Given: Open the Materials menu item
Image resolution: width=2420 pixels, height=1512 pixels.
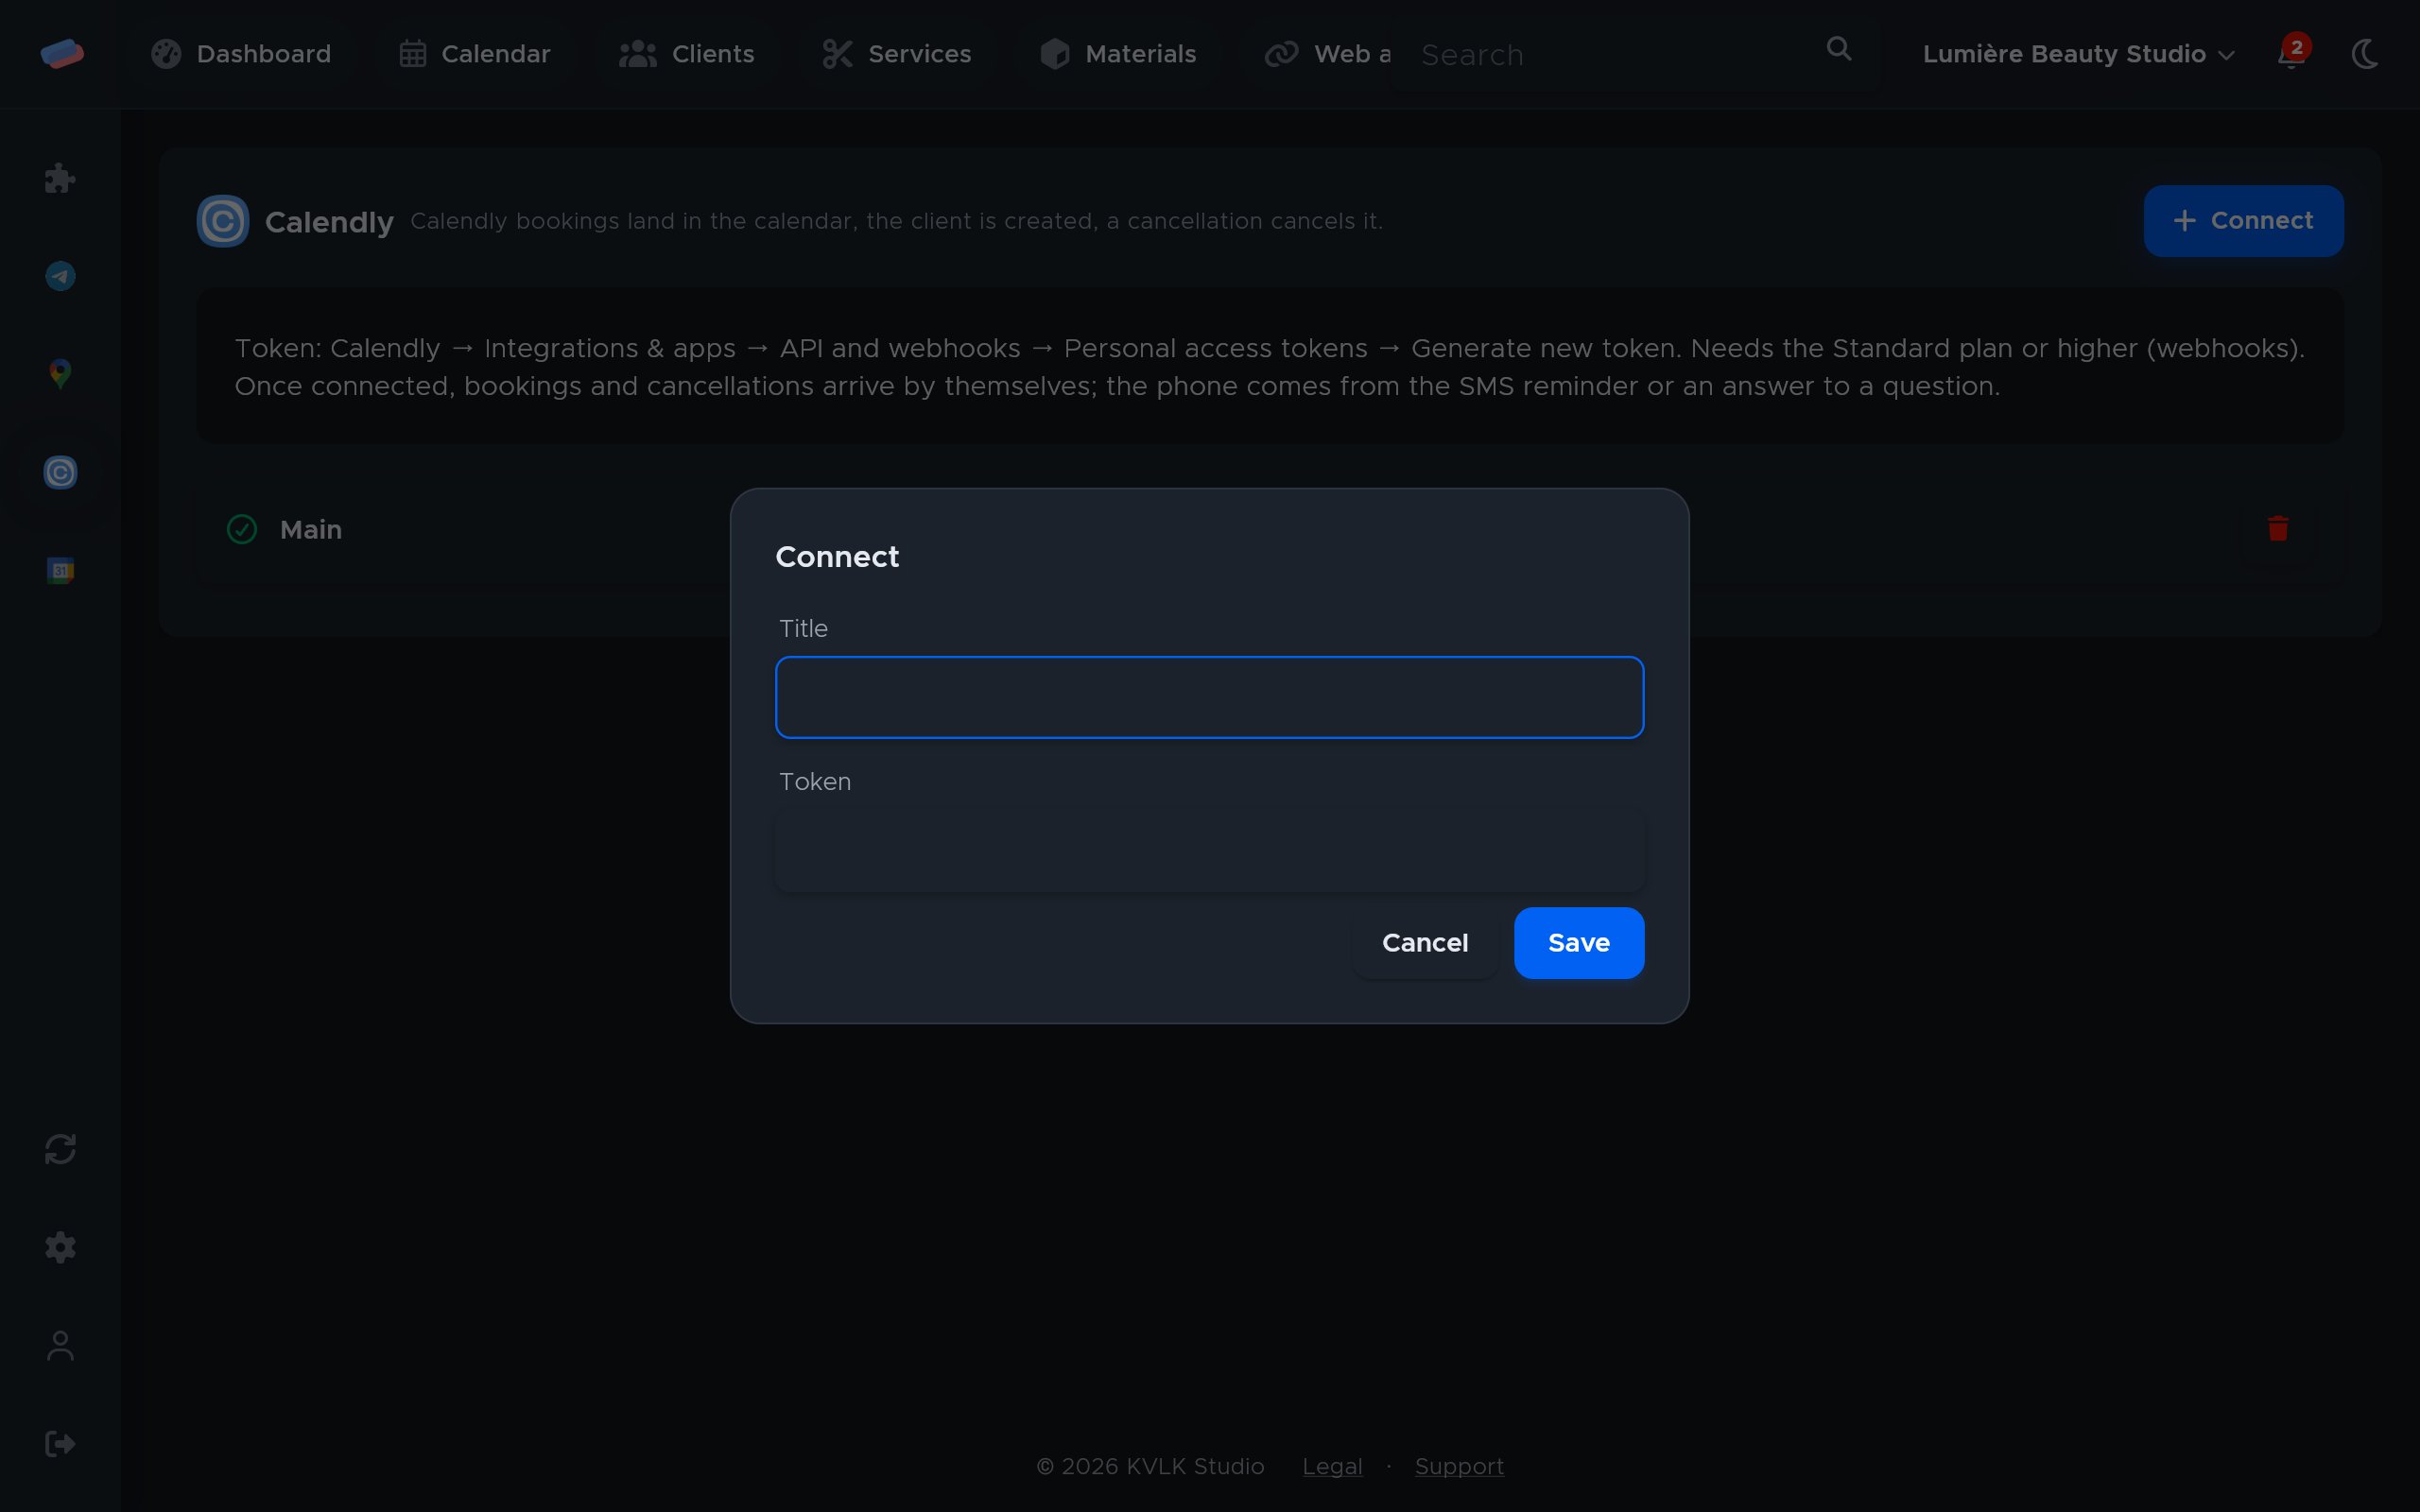Looking at the screenshot, I should click(x=1117, y=54).
